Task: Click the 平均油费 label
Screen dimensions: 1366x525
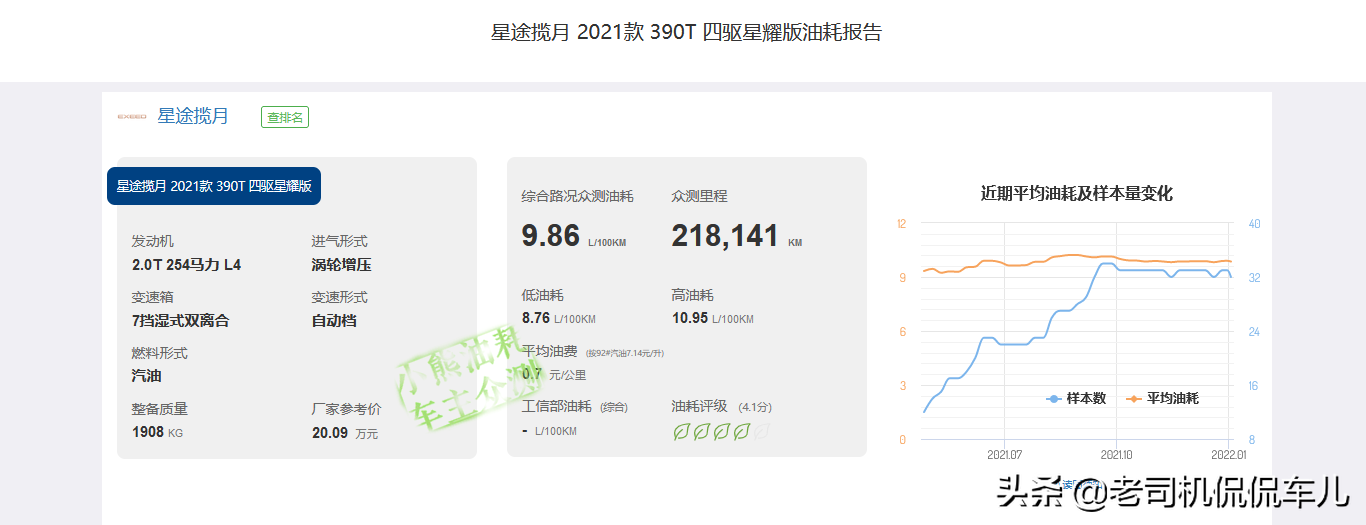Action: pyautogui.click(x=549, y=351)
